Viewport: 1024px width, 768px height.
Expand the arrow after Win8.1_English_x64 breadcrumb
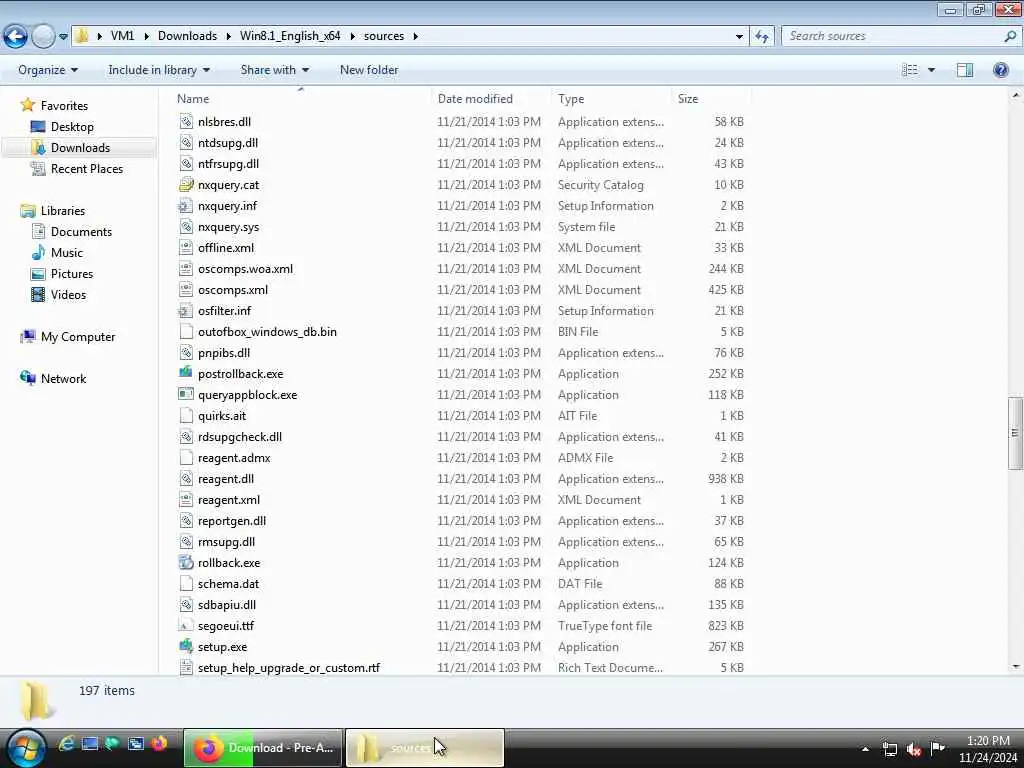tap(353, 36)
